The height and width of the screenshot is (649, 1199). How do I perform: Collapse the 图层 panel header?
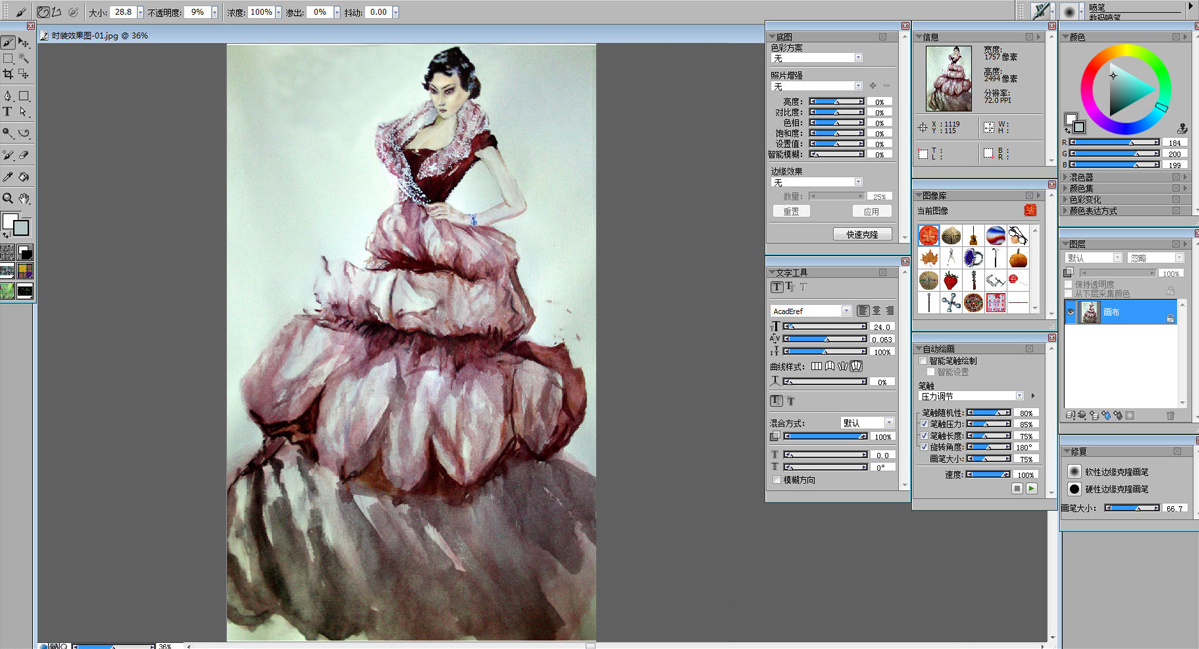pyautogui.click(x=1066, y=244)
